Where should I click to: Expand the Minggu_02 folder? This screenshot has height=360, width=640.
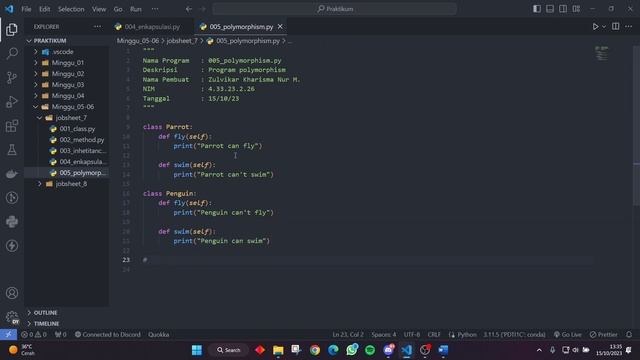point(67,74)
